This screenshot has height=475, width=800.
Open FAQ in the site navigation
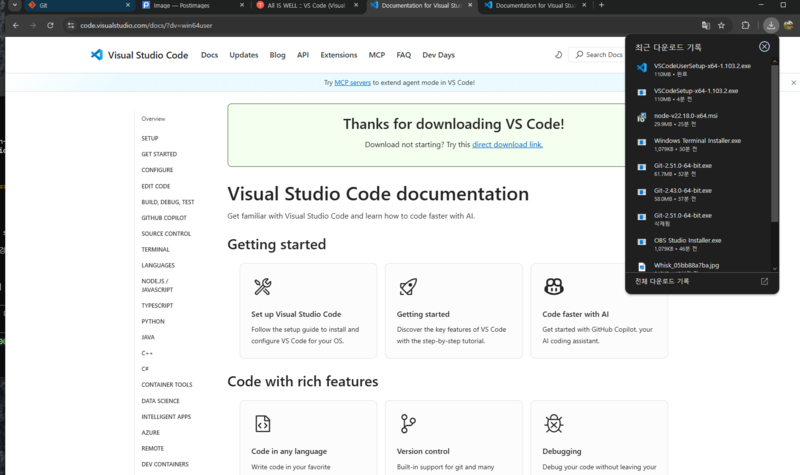(404, 55)
